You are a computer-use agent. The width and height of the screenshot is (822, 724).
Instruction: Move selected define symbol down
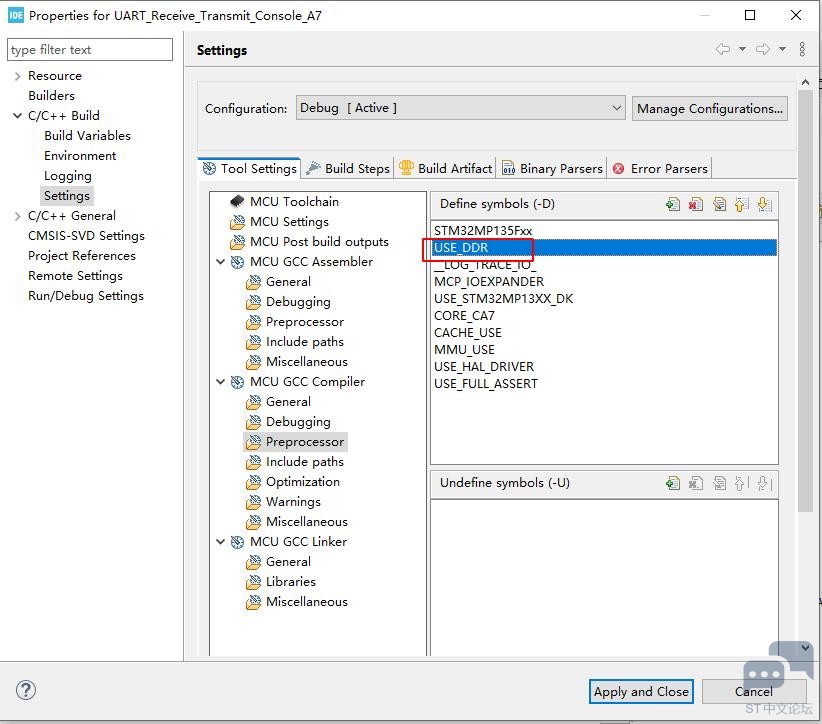coord(764,204)
